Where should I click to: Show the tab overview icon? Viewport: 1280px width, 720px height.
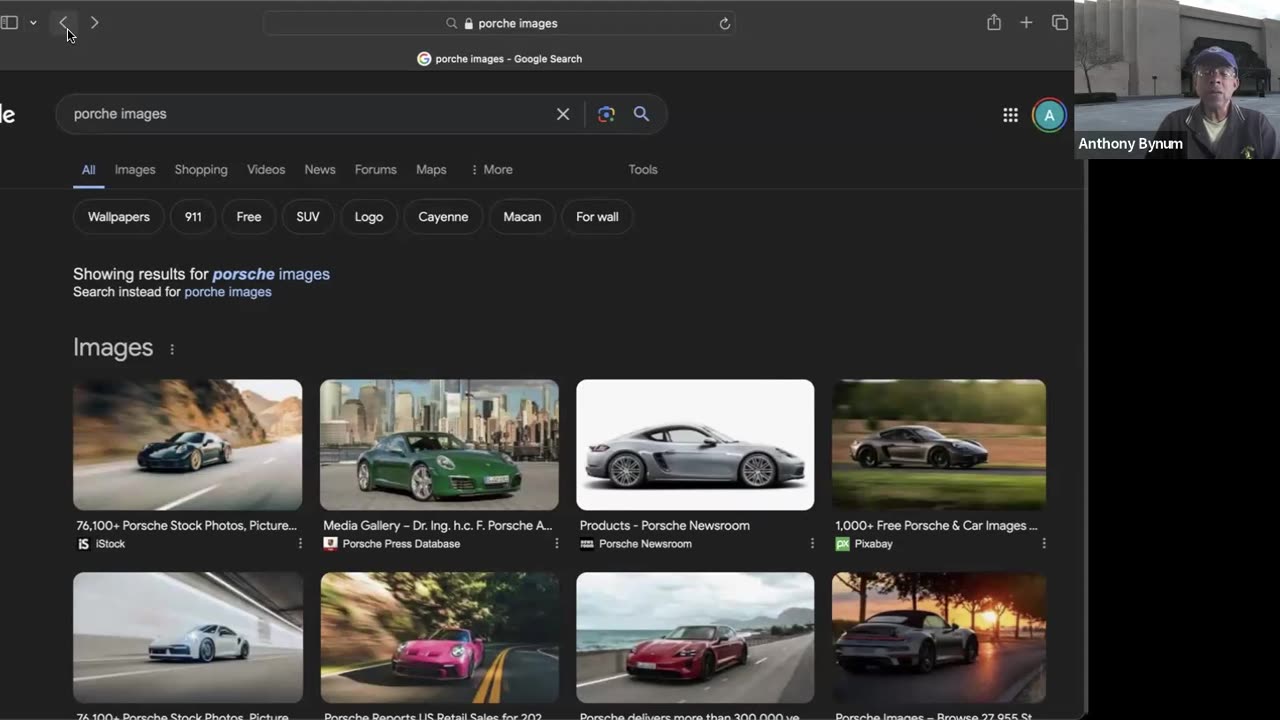tap(1059, 23)
